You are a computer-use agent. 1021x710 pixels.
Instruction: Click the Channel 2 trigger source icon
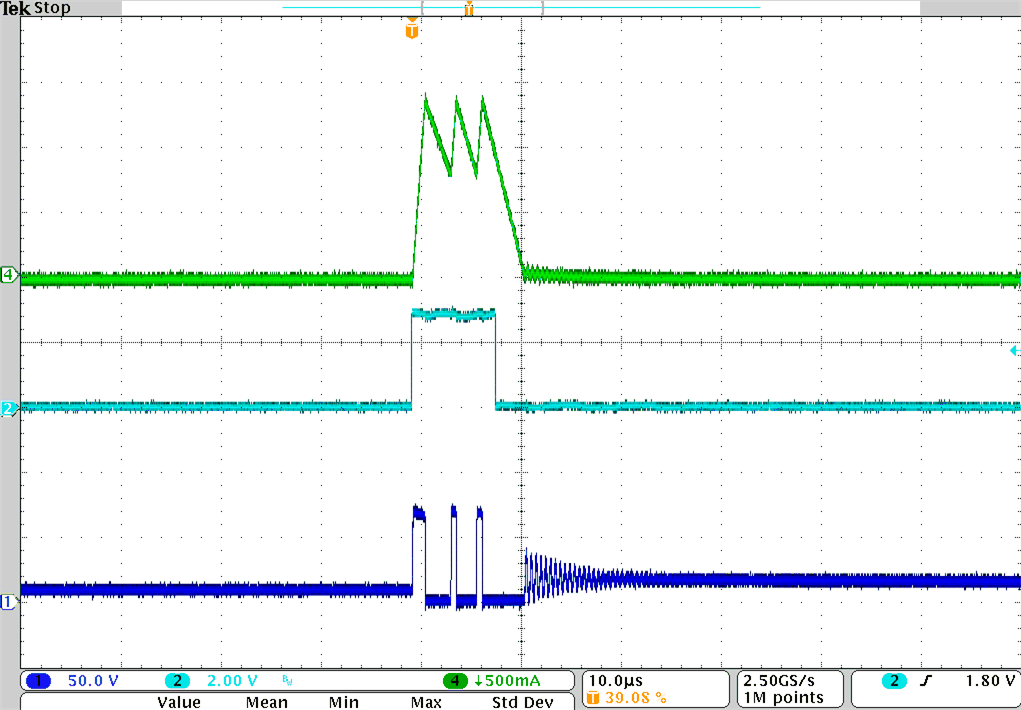pyautogui.click(x=894, y=681)
